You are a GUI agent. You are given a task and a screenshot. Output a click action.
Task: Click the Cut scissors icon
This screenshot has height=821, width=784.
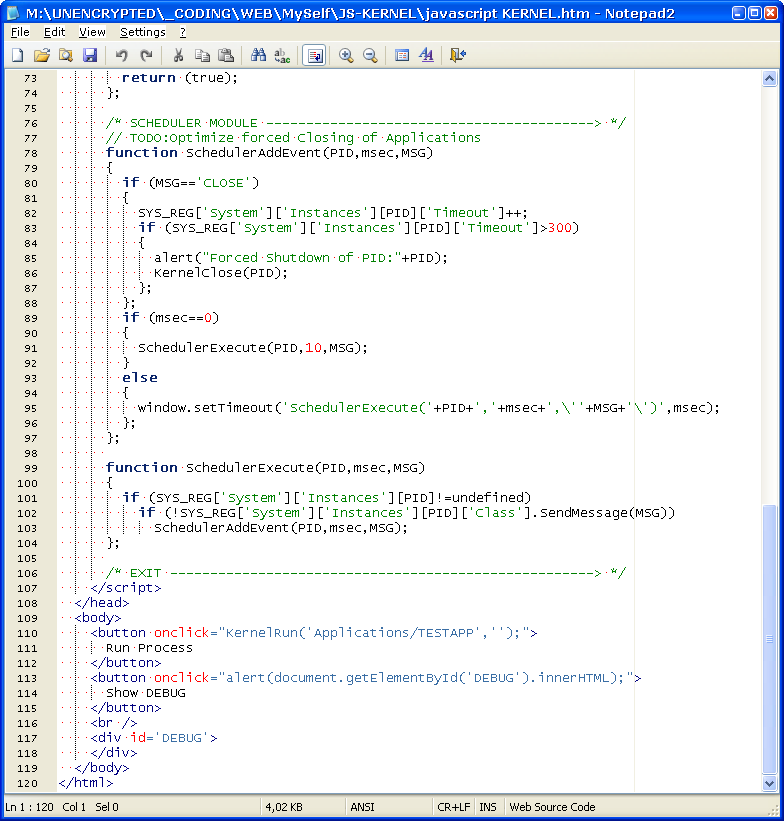pyautogui.click(x=178, y=55)
